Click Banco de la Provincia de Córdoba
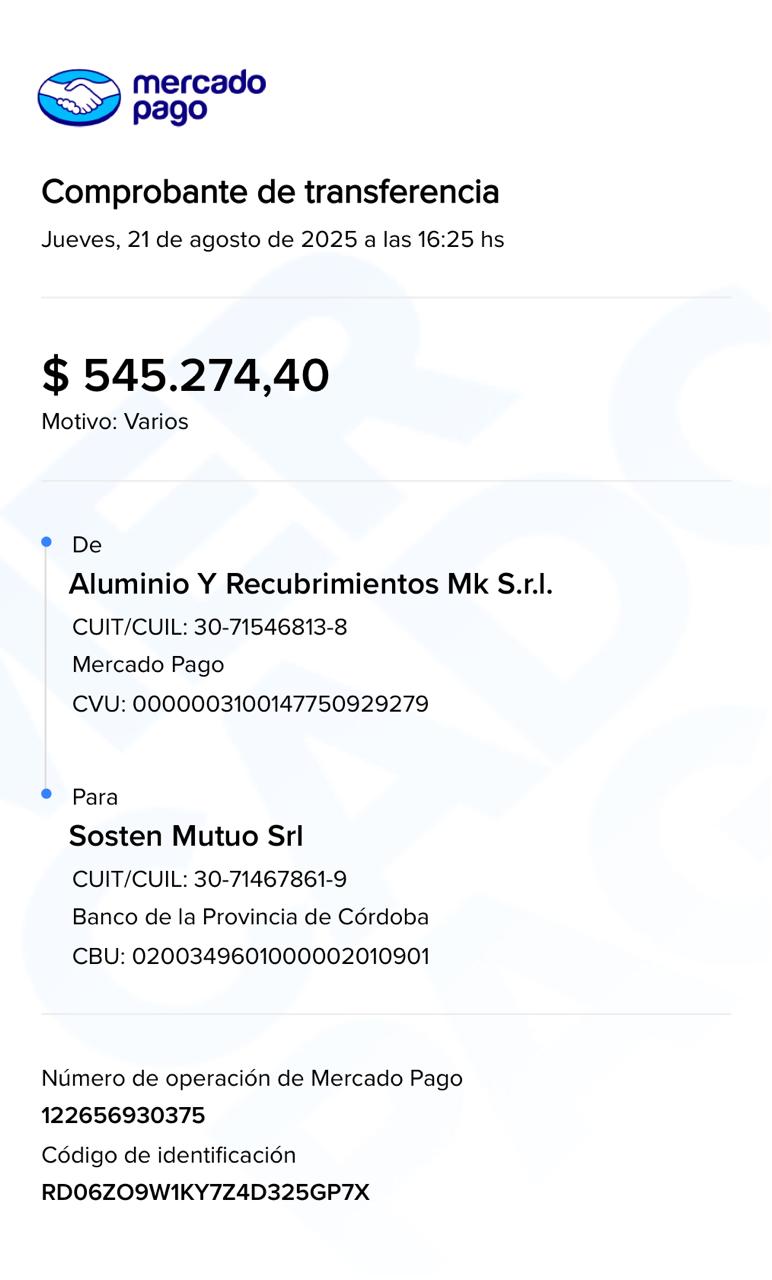Screen dimensions: 772x1280 [250, 917]
